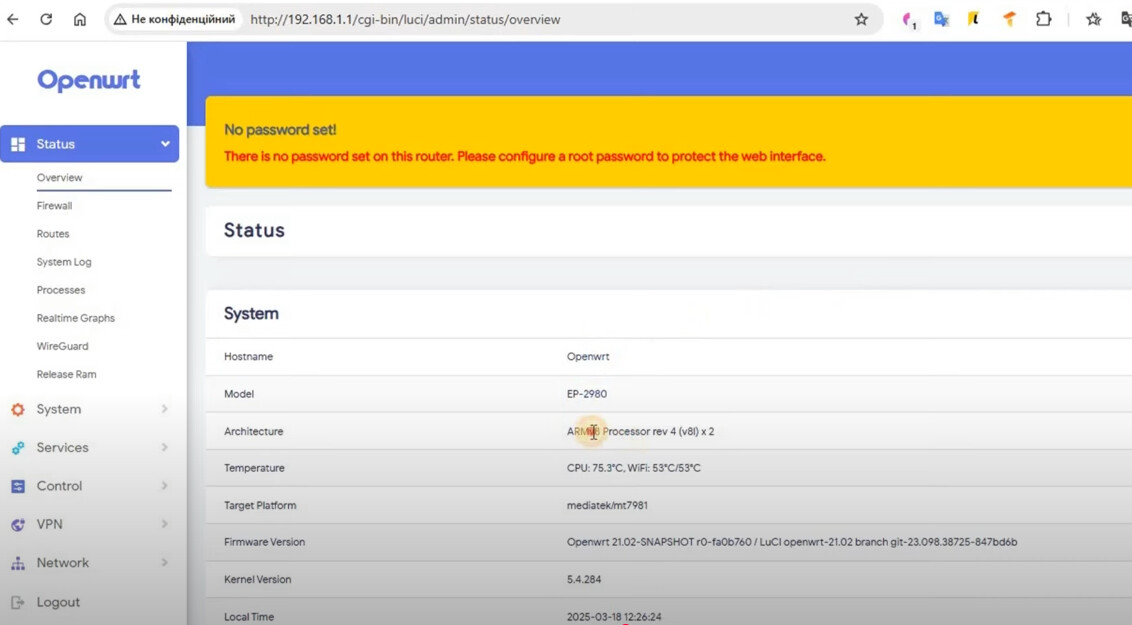Expand the Services menu chevron
This screenshot has height=625, width=1132.
pyautogui.click(x=165, y=447)
